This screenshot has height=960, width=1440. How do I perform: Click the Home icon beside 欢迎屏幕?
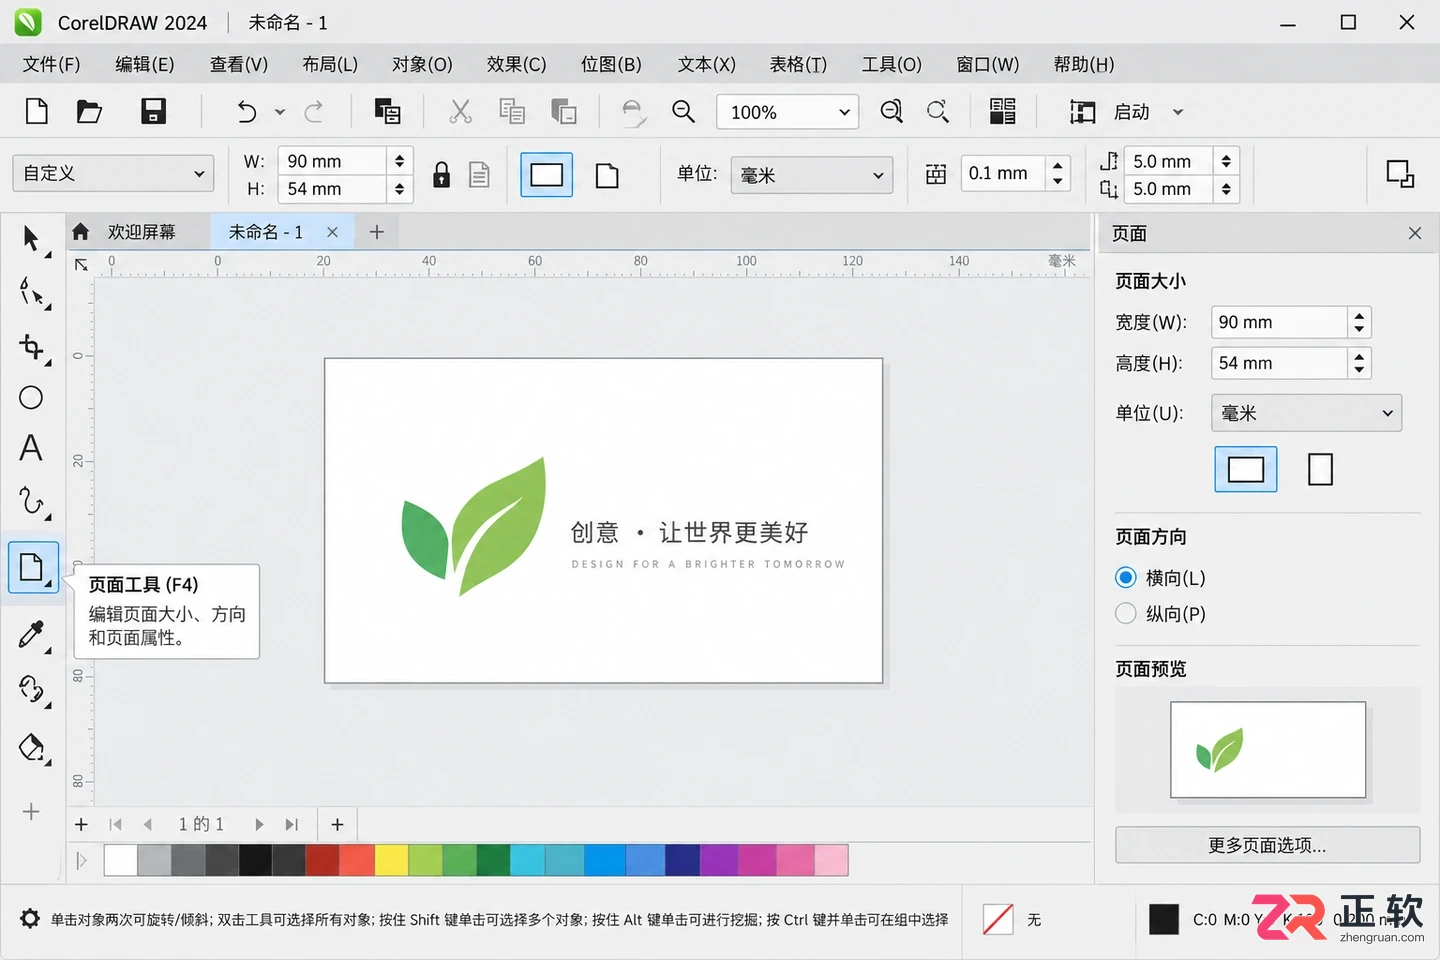81,232
